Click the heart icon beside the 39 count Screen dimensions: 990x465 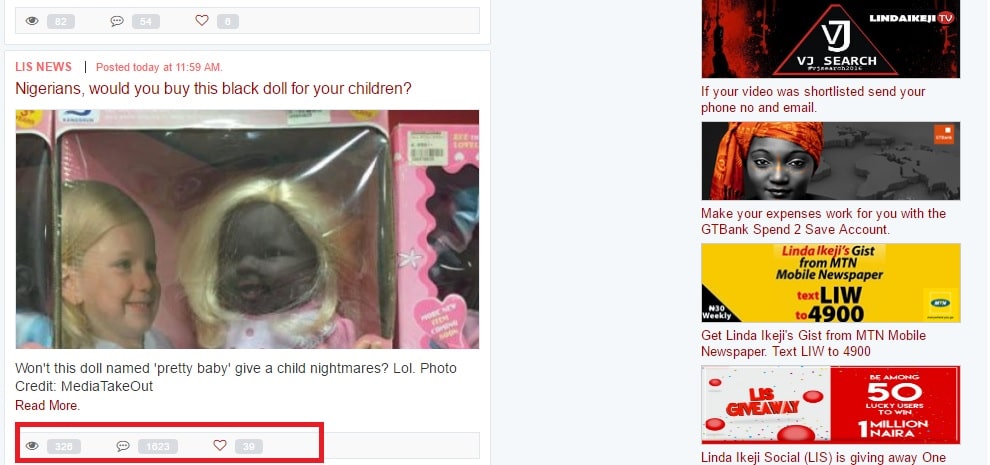coord(220,446)
